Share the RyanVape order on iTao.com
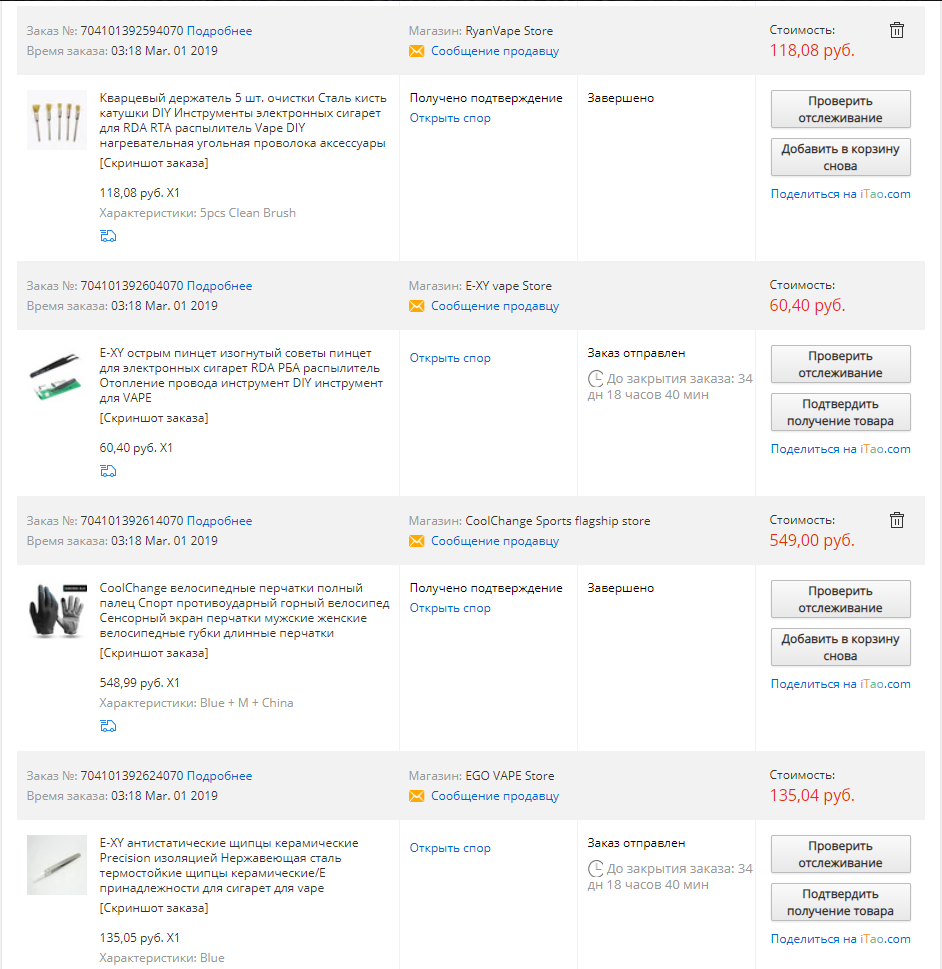This screenshot has height=969, width=942. (x=840, y=194)
